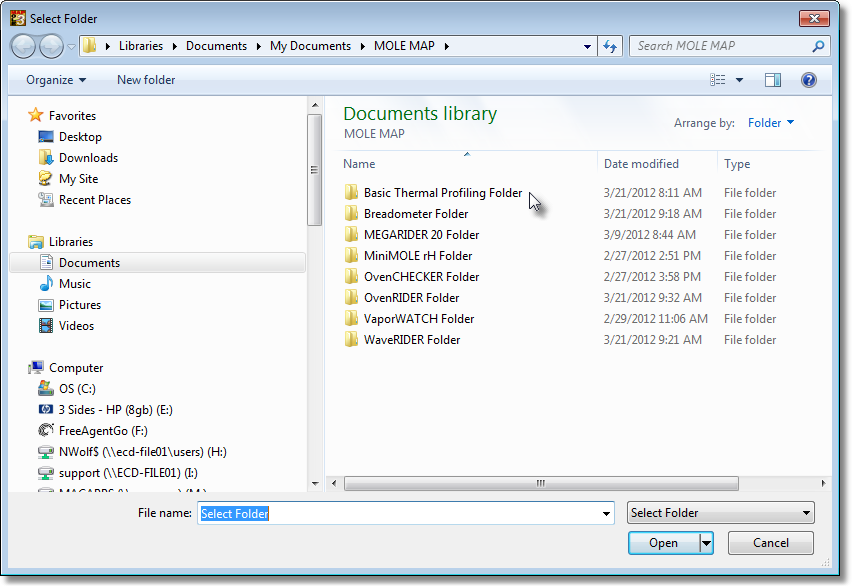This screenshot has height=588, width=852.
Task: Click the Forward navigation arrow
Action: pos(52,46)
